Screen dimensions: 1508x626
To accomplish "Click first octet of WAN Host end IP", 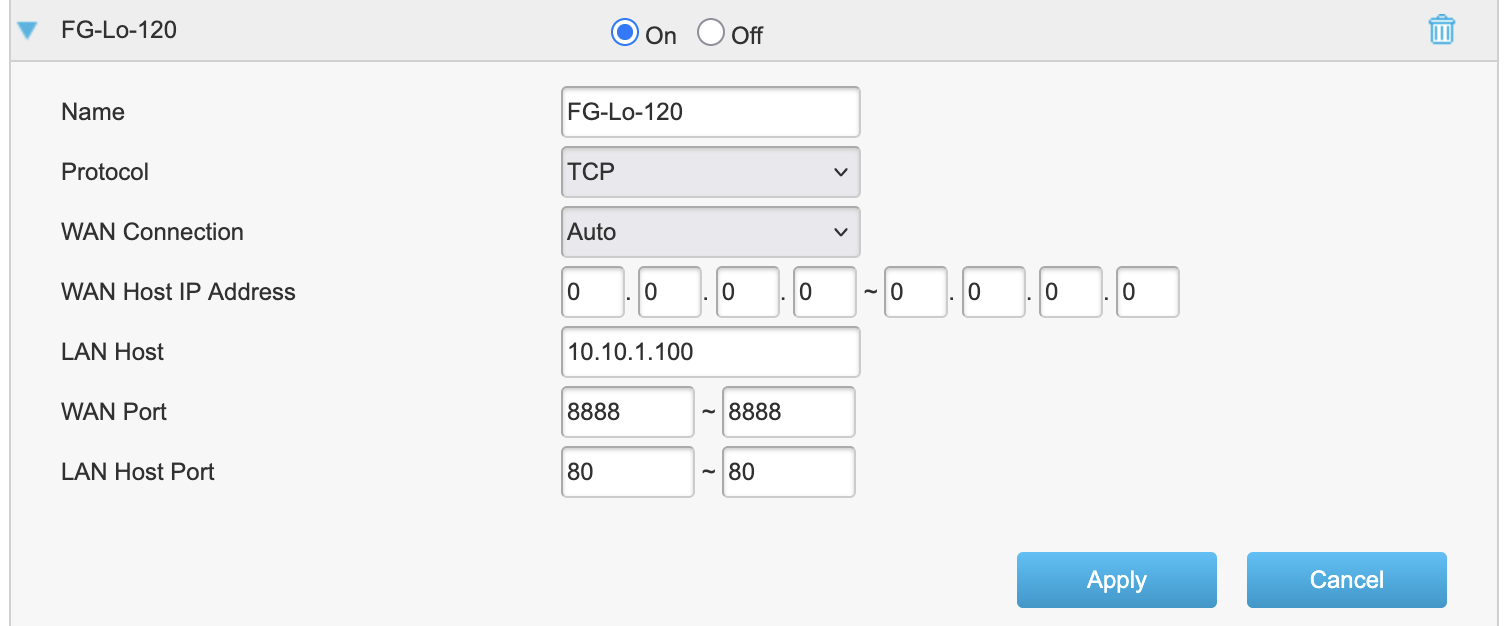I will point(915,292).
